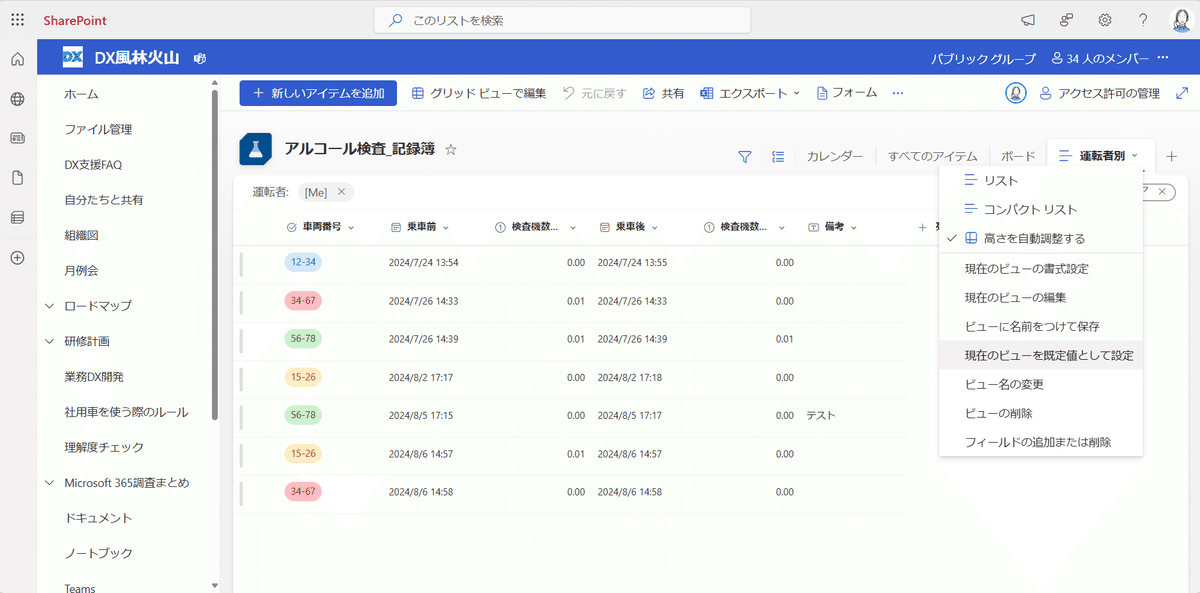Open My files page icon in left rail
The height and width of the screenshot is (593, 1200).
(17, 178)
